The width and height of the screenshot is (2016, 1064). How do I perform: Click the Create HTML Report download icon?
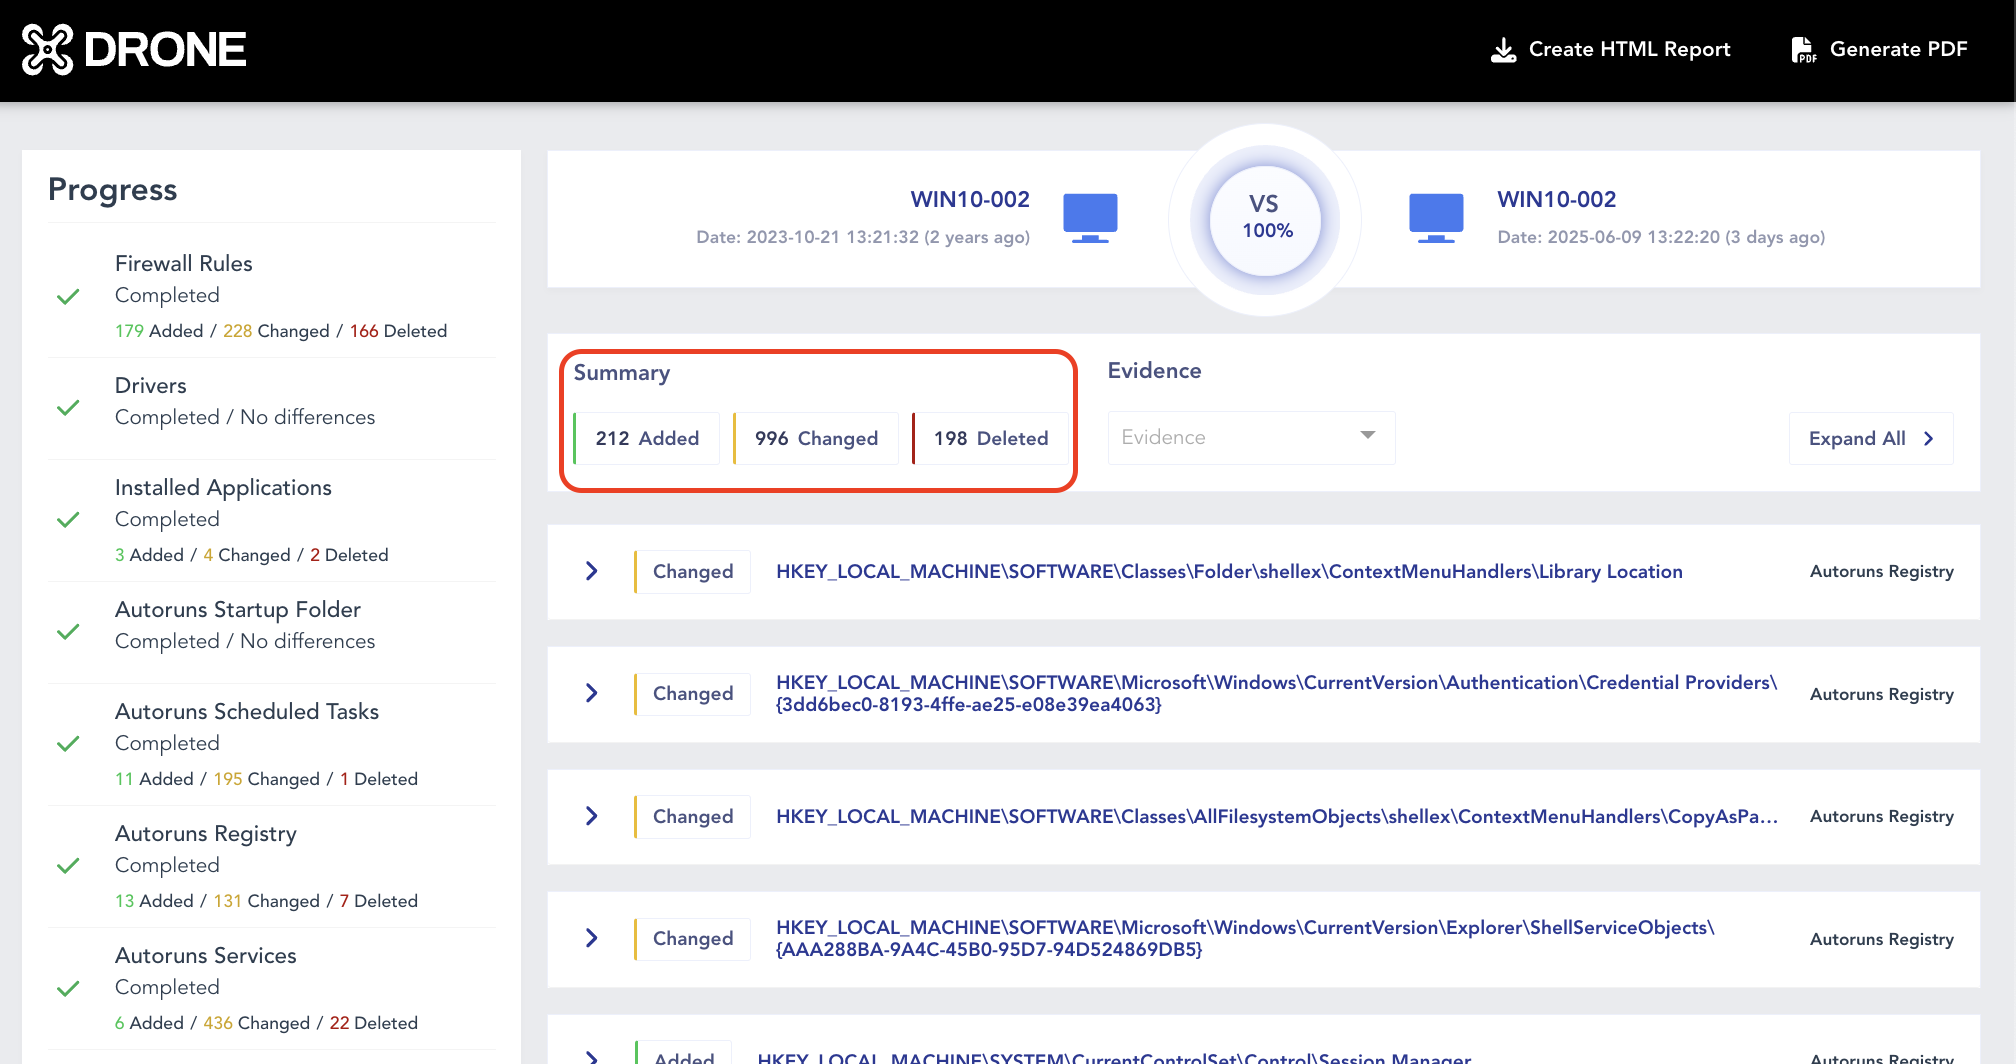pos(1503,50)
